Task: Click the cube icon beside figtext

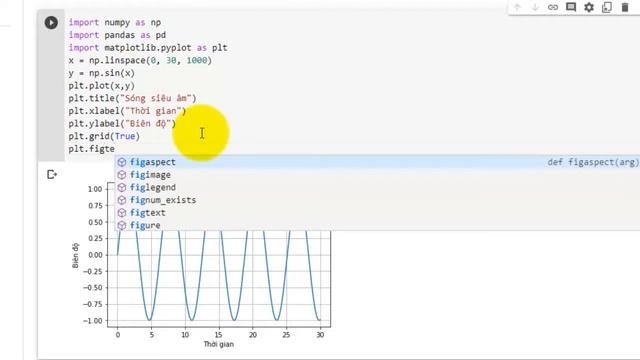Action: 122,213
